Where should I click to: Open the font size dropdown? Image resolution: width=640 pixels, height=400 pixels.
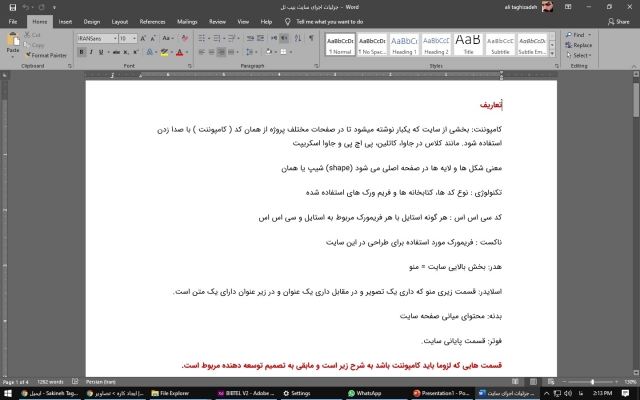point(134,38)
